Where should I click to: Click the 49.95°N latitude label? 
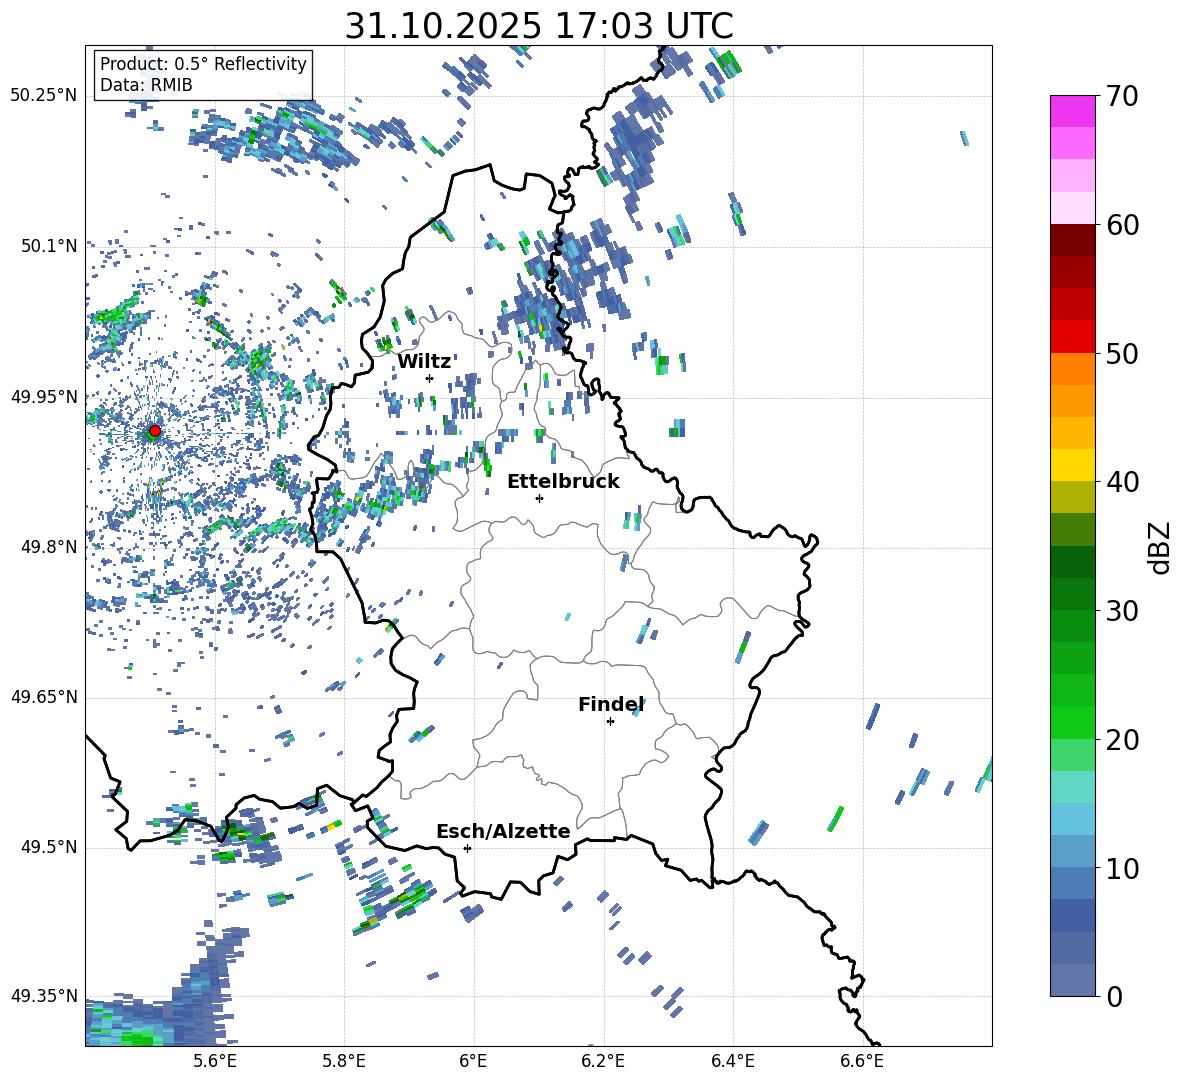[44, 396]
